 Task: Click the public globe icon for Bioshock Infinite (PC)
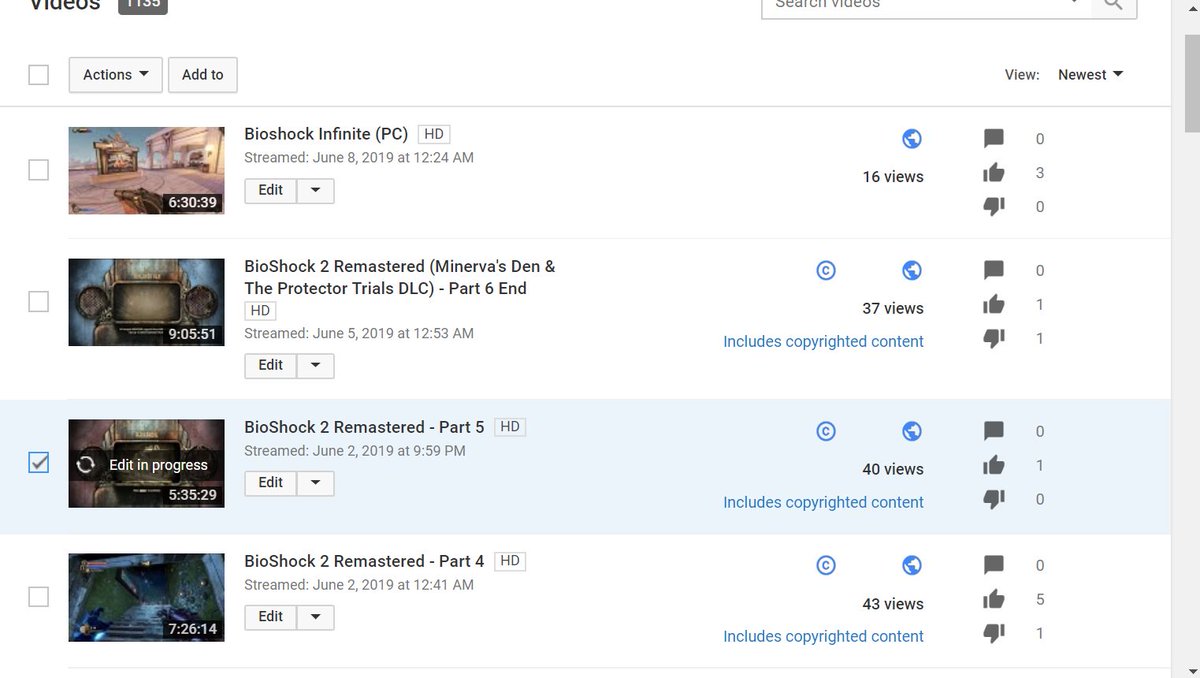coord(912,139)
